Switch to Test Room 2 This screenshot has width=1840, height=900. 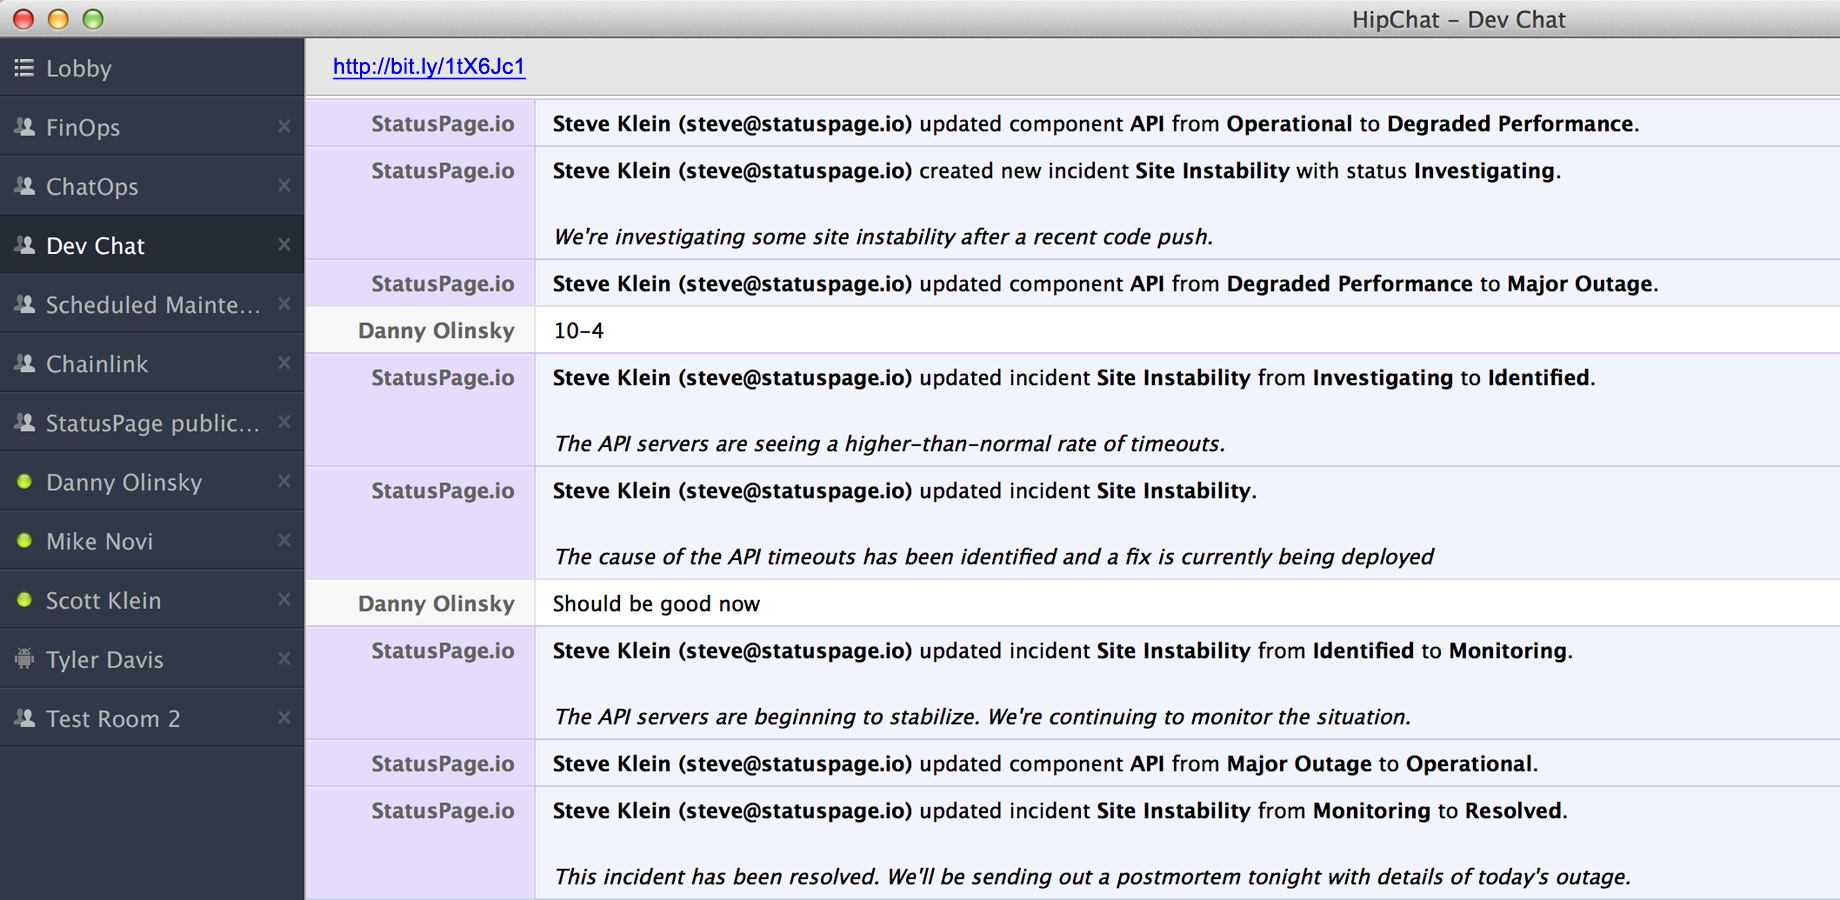click(152, 718)
